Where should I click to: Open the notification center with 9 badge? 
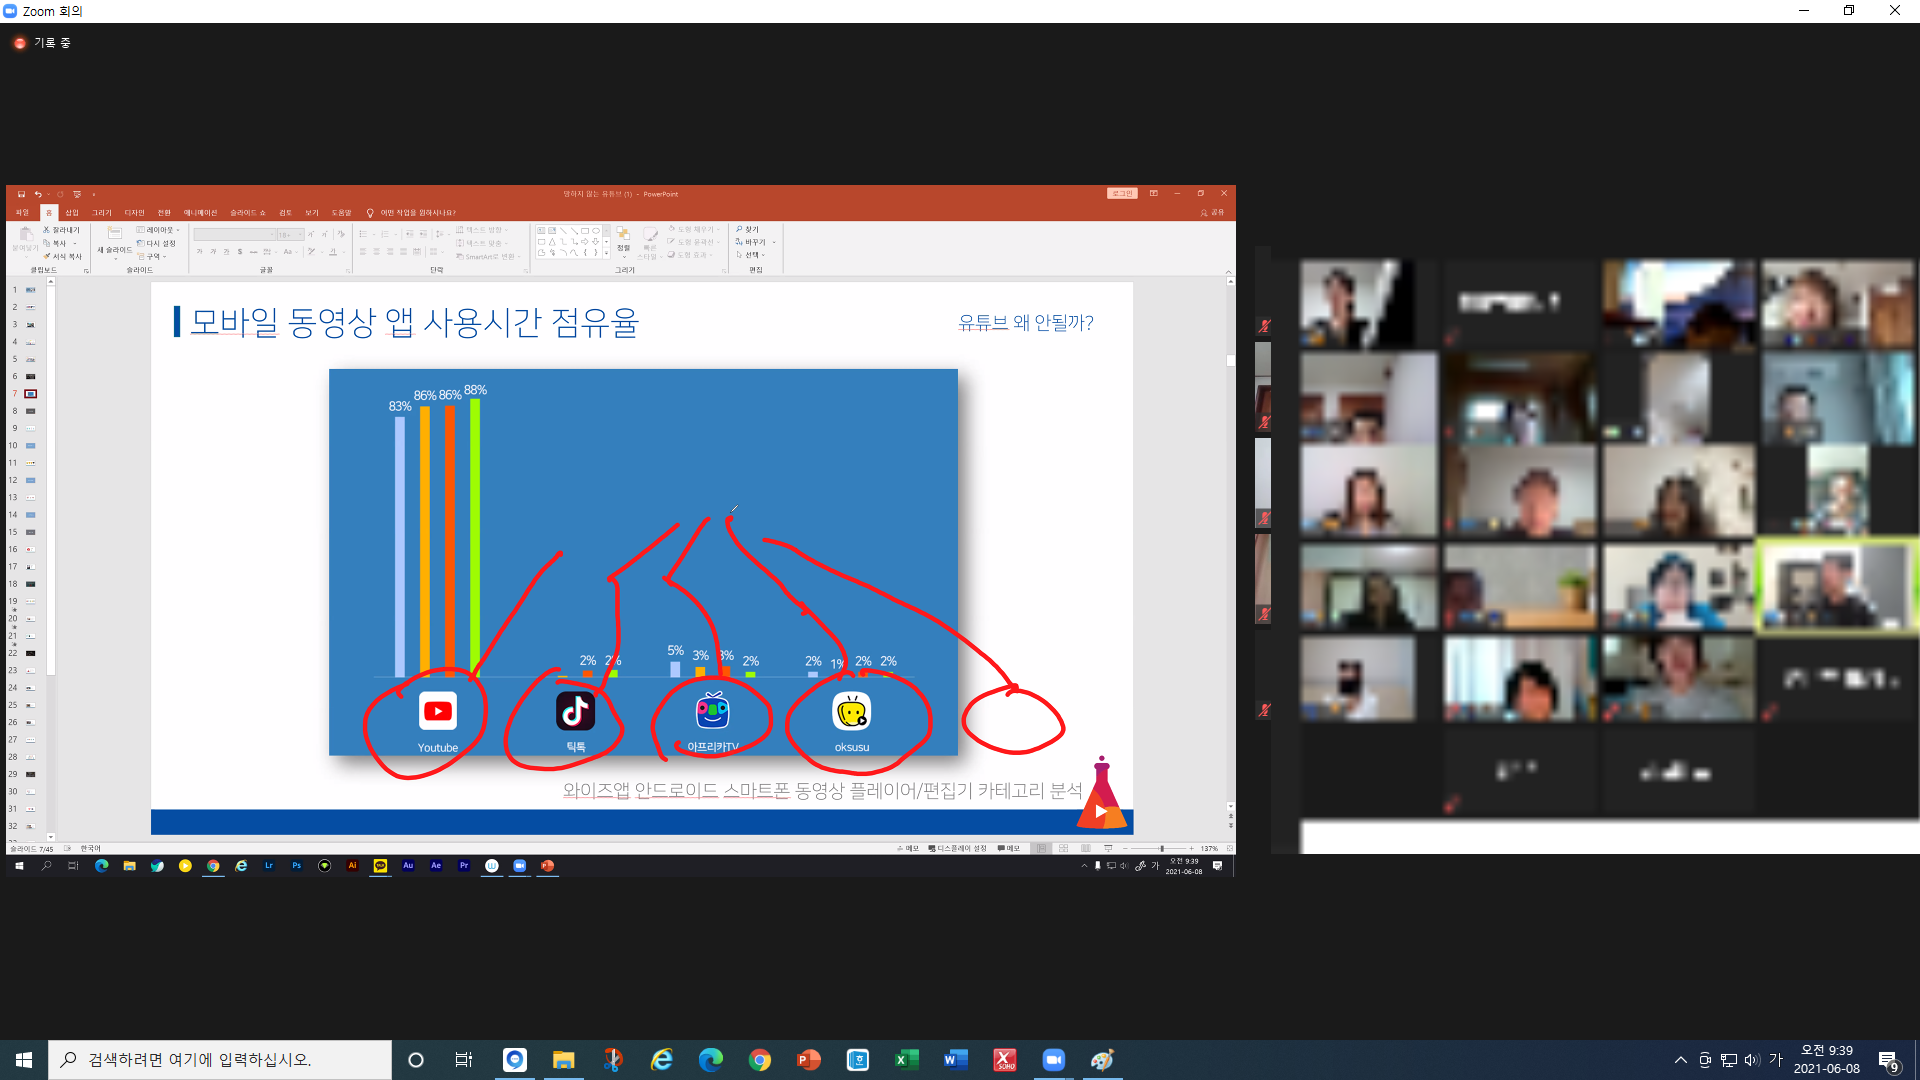1888,1061
